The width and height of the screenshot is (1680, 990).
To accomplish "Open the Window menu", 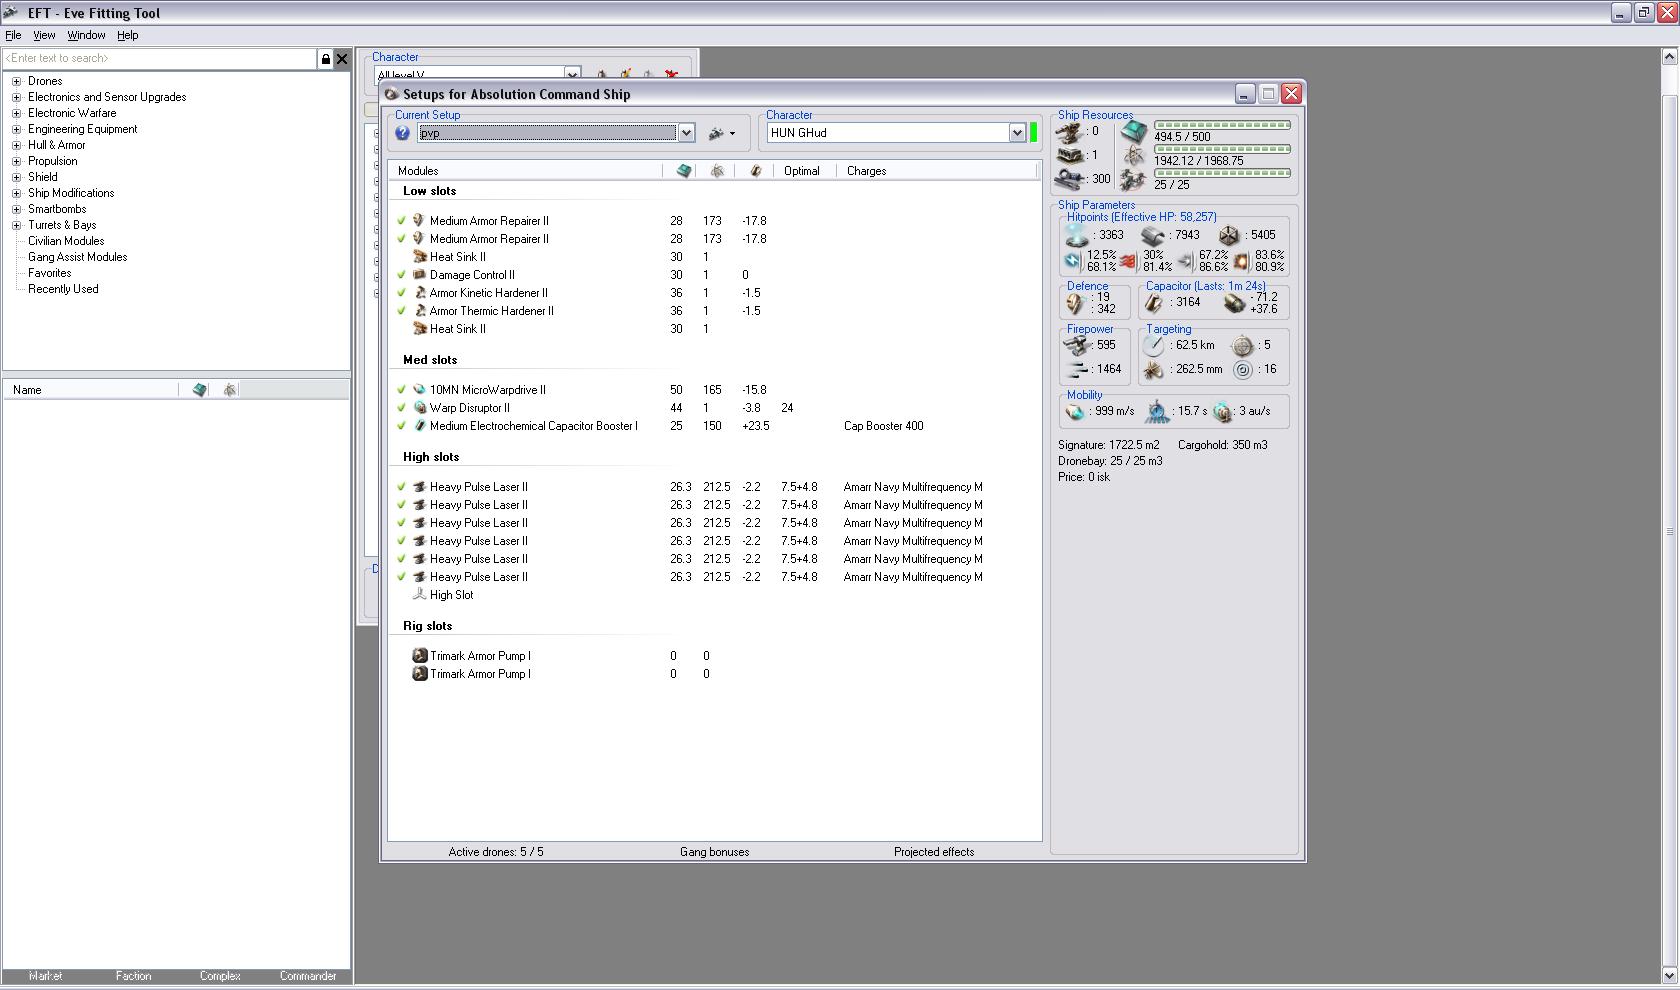I will 86,35.
